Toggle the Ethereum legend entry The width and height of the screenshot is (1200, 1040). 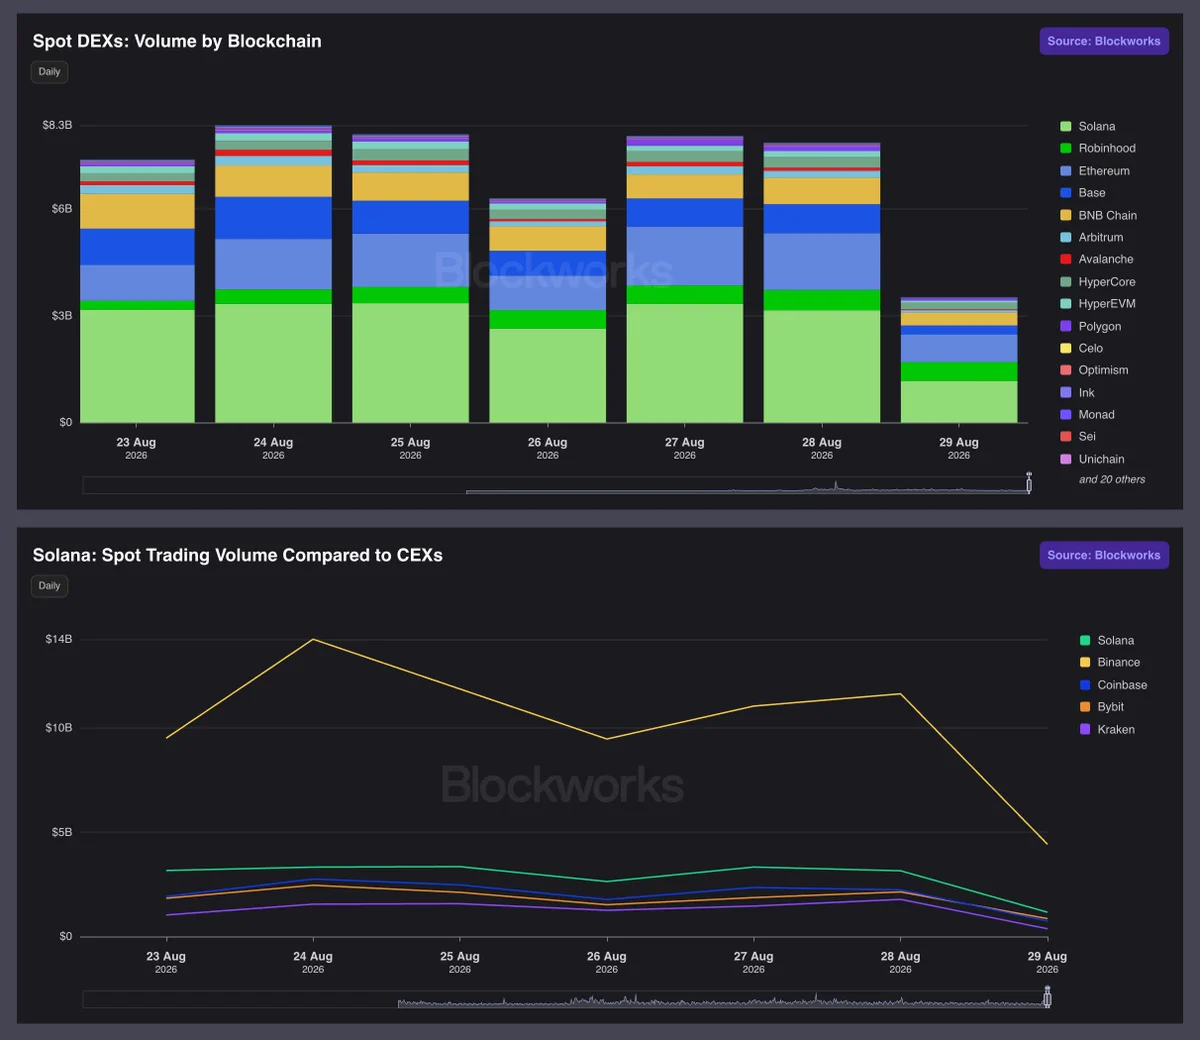pos(1095,171)
